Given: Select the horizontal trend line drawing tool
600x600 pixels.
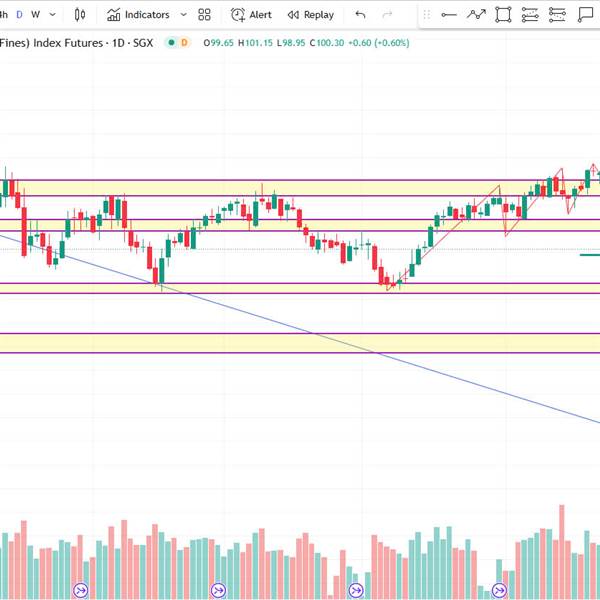Looking at the screenshot, I should point(448,15).
